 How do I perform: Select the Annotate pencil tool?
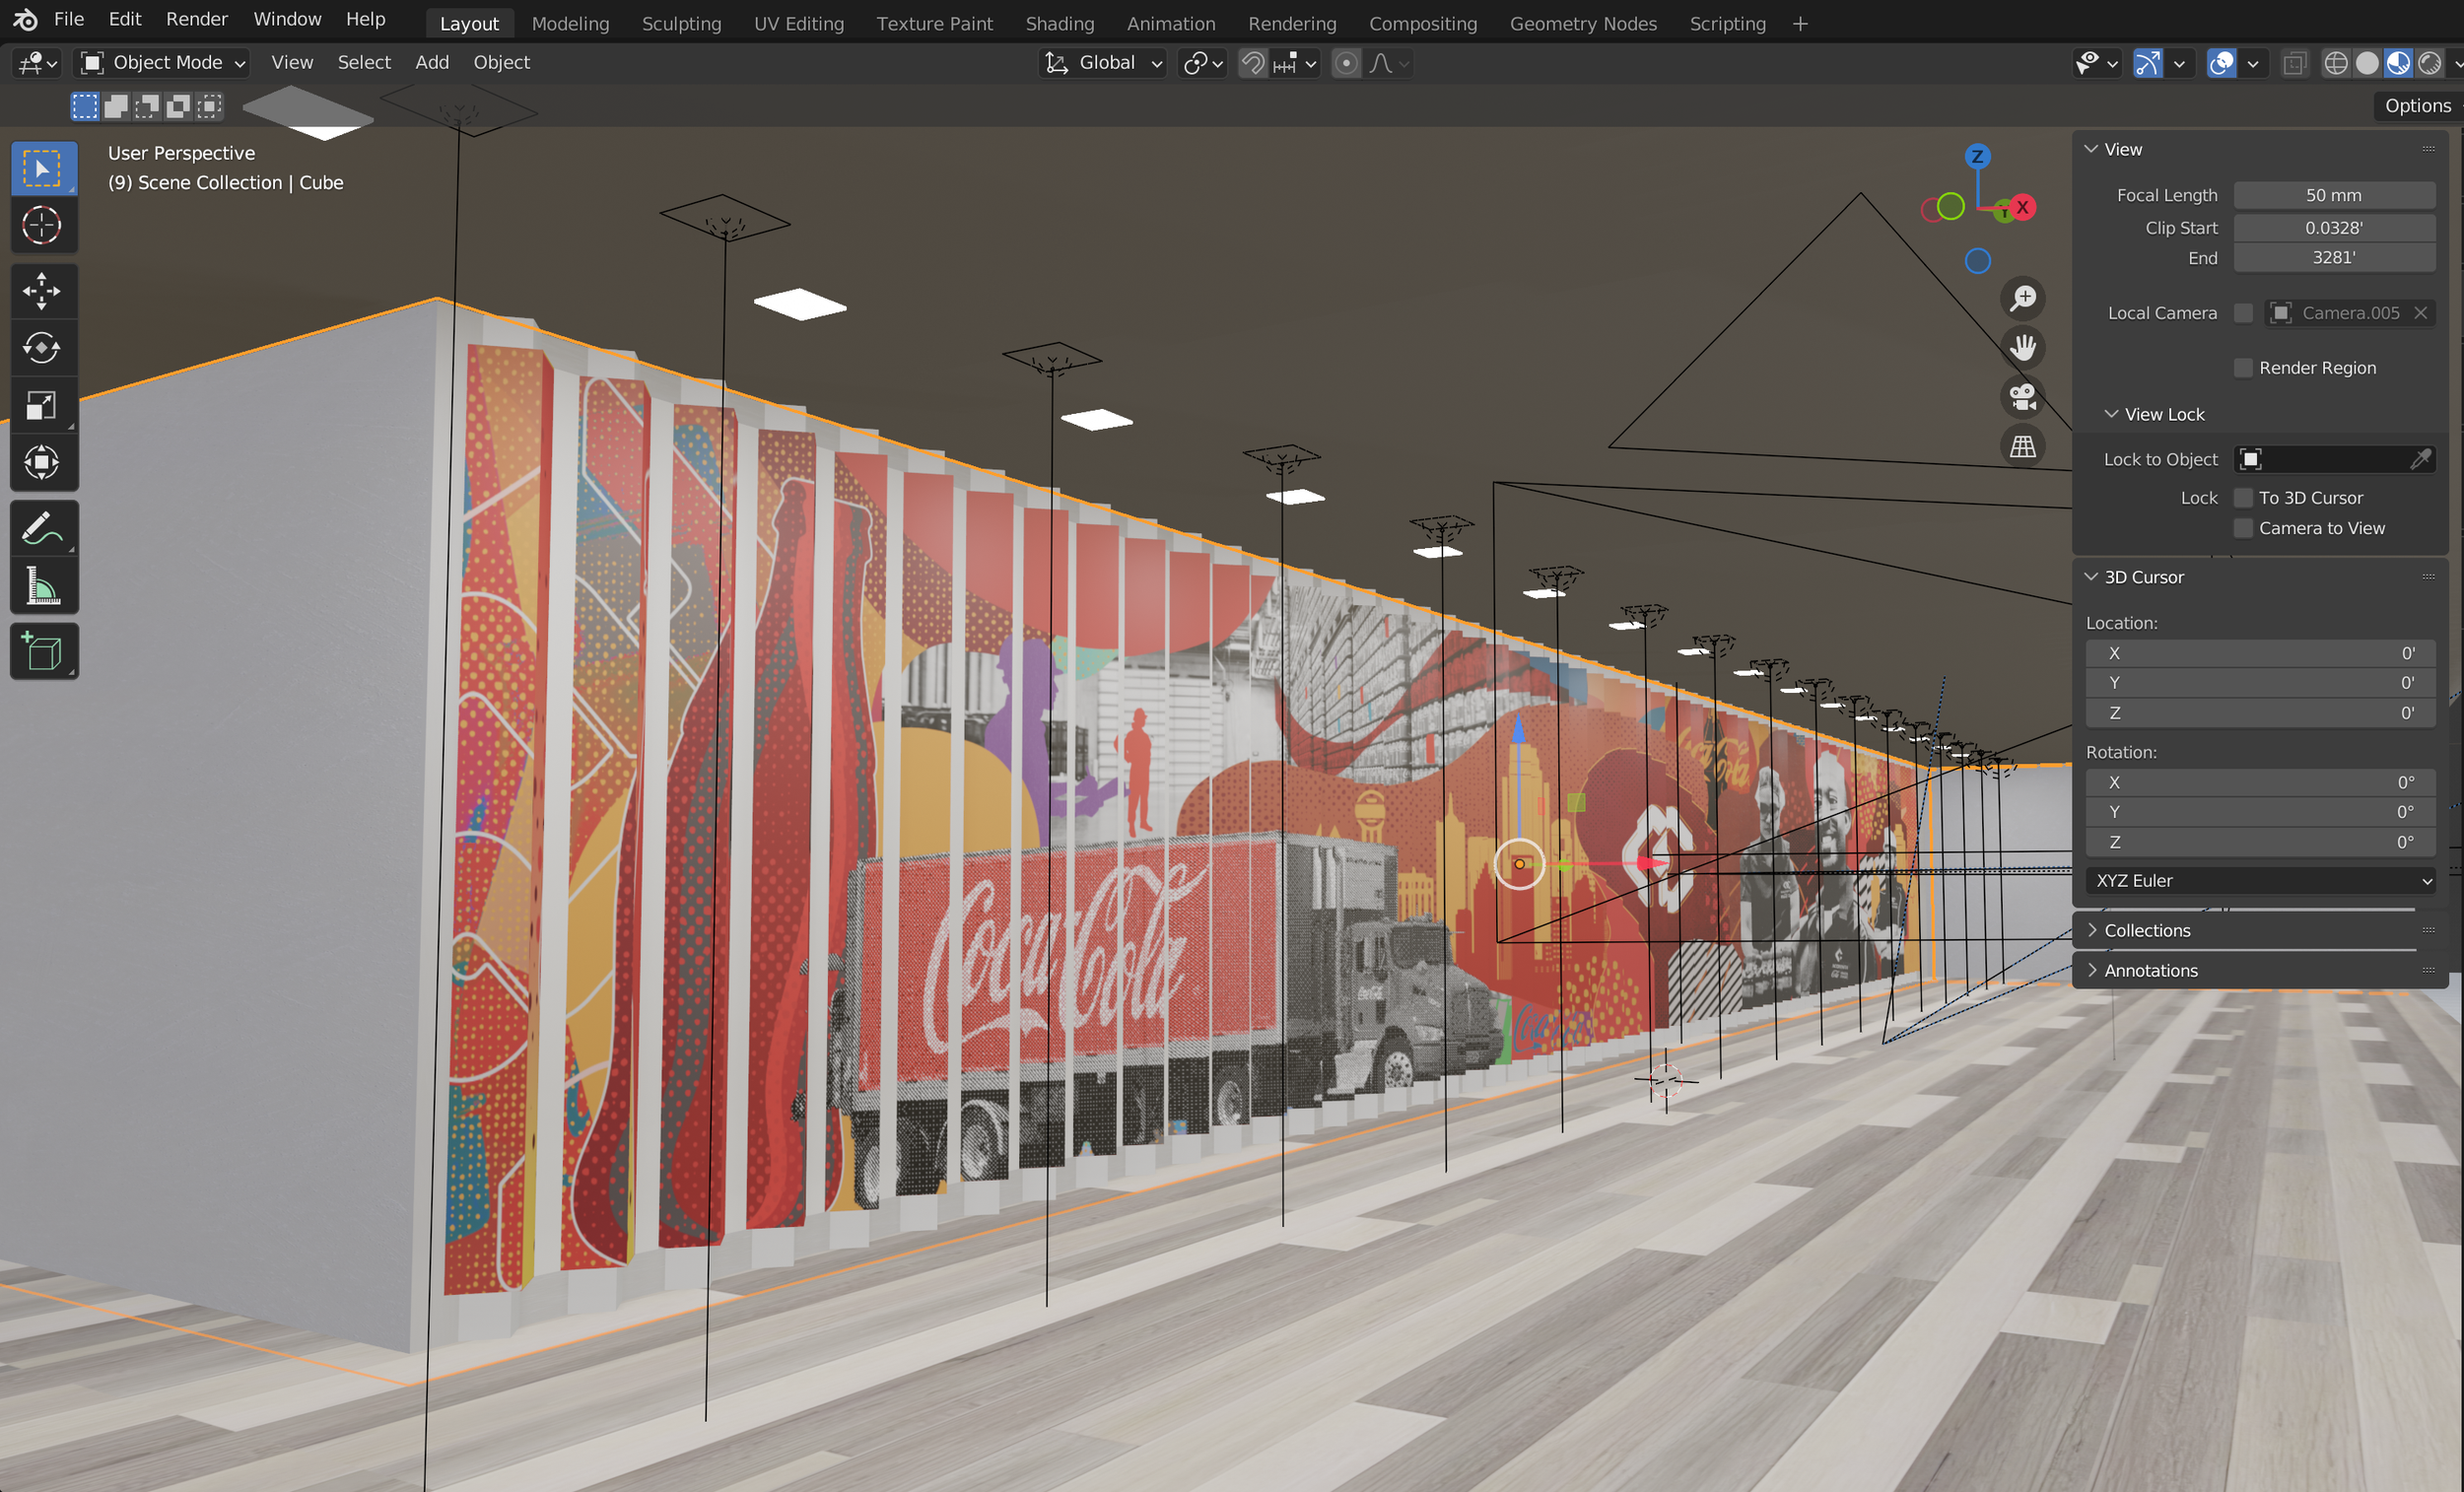[43, 528]
